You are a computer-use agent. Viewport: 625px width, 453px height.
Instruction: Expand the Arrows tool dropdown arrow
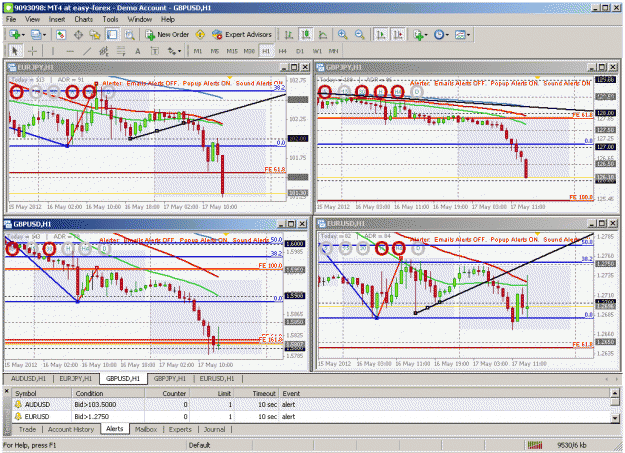pos(179,51)
